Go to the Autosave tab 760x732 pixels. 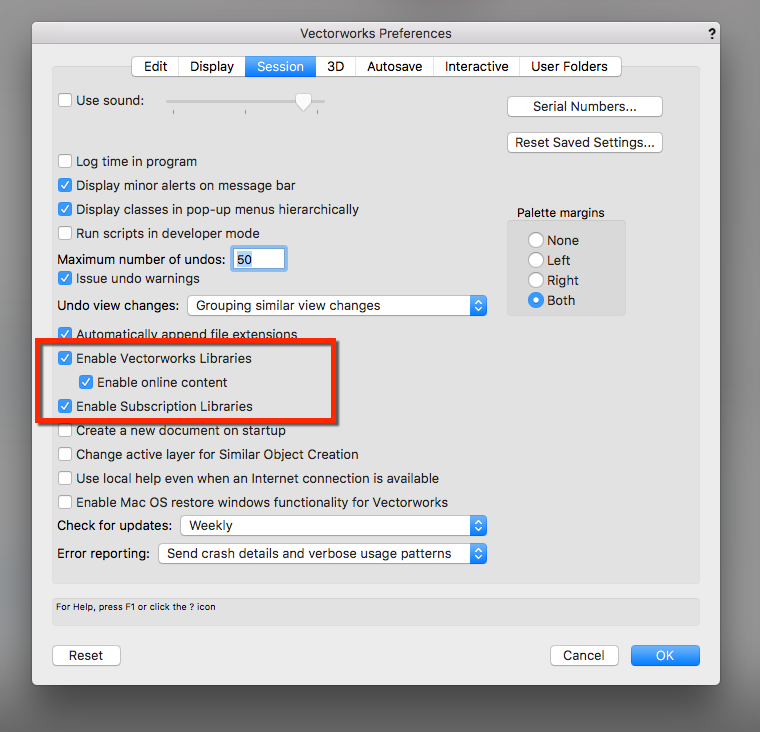(395, 66)
